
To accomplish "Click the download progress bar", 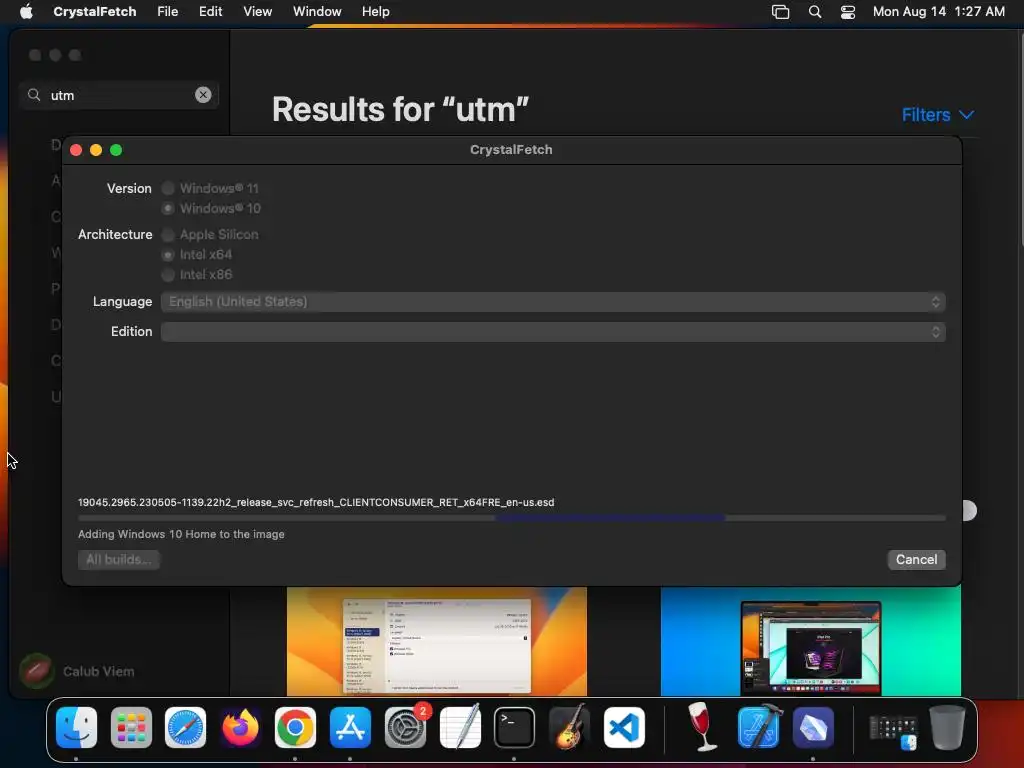I will click(x=511, y=518).
